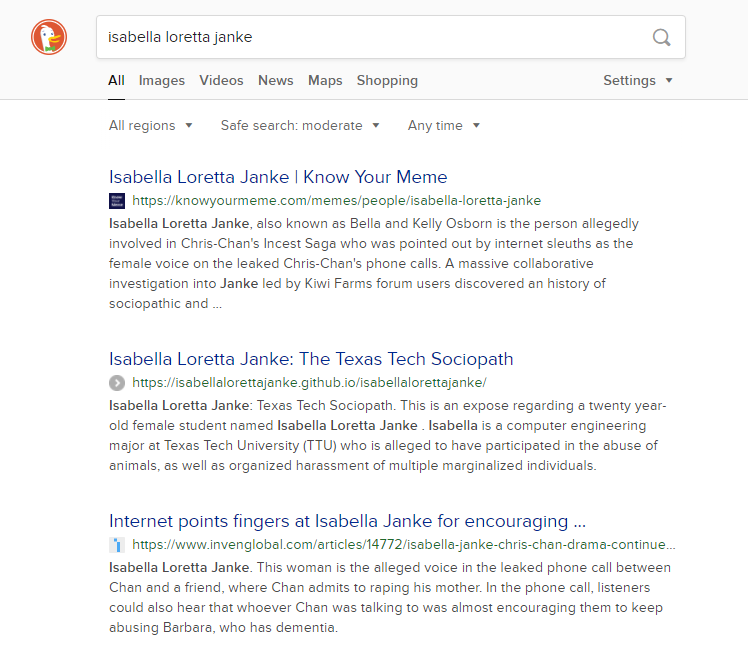
Task: Click the InvenGlobal result favicon
Action: pyautogui.click(x=117, y=545)
